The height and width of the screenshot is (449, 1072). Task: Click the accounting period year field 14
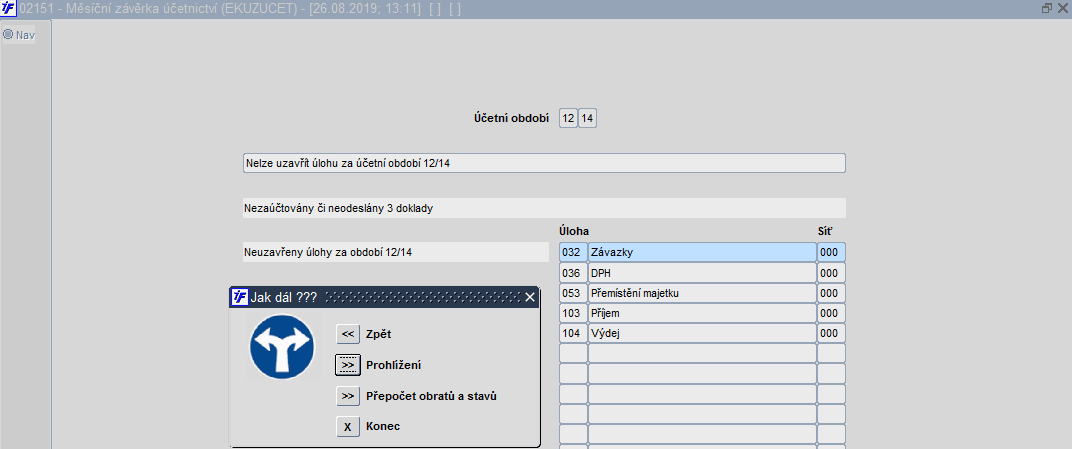tap(587, 118)
